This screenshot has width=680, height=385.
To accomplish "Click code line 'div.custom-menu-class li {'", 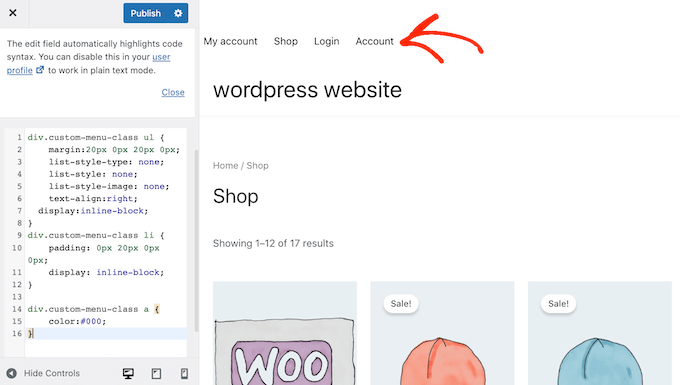I will pos(96,235).
